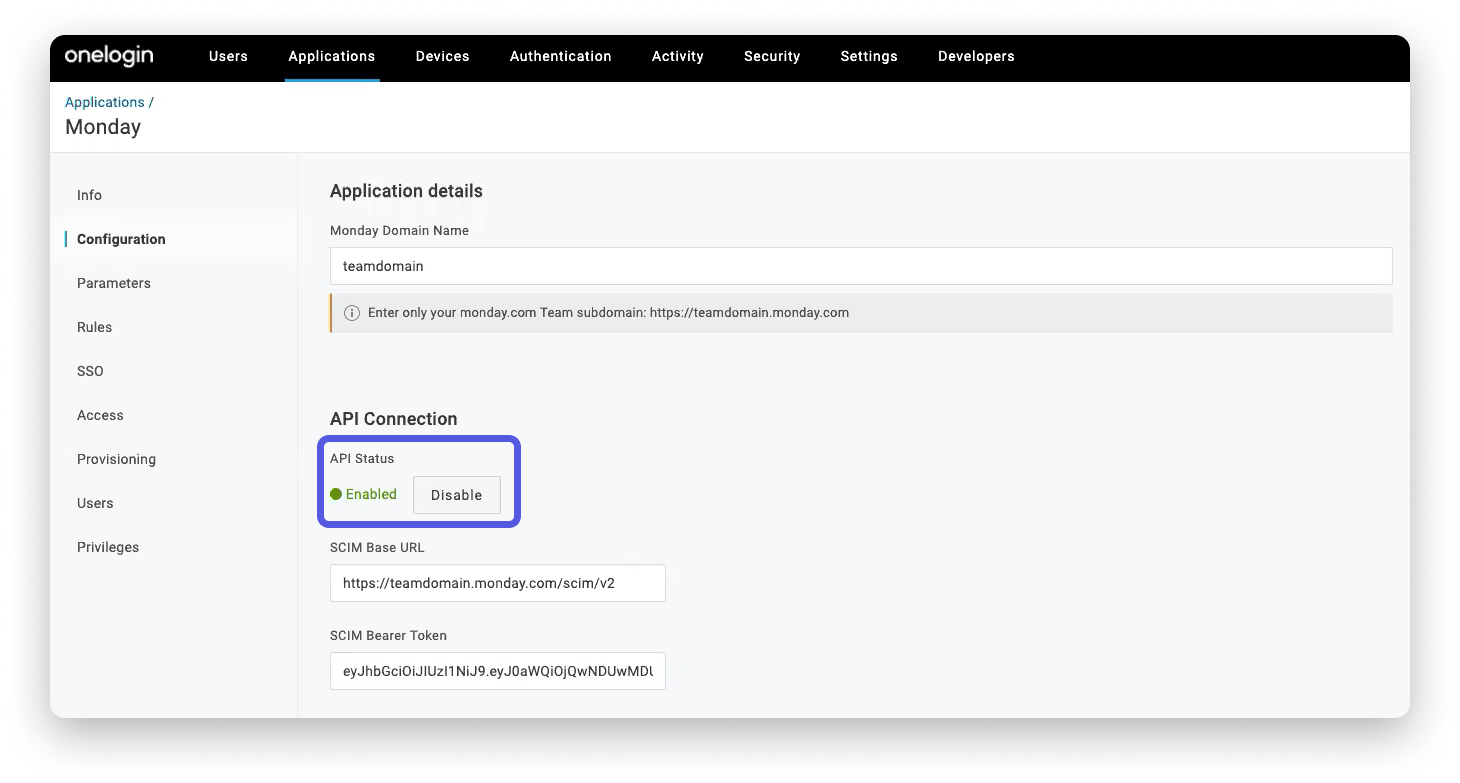Select the SCIM Bearer Token field
This screenshot has height=783, width=1460.
pos(497,671)
